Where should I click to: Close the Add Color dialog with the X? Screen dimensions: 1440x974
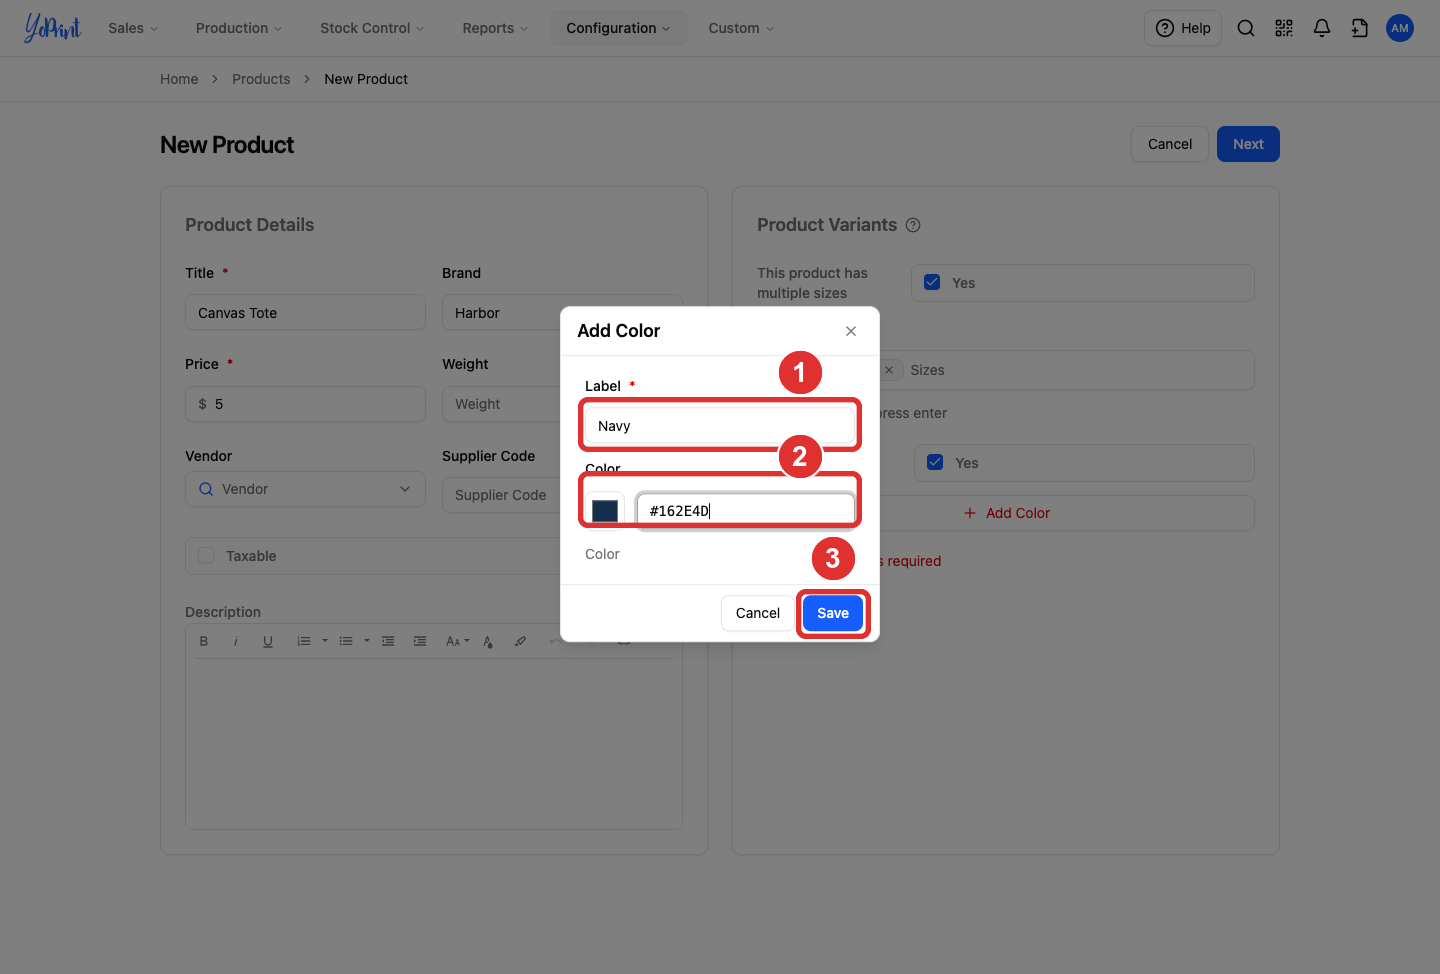[x=851, y=331]
